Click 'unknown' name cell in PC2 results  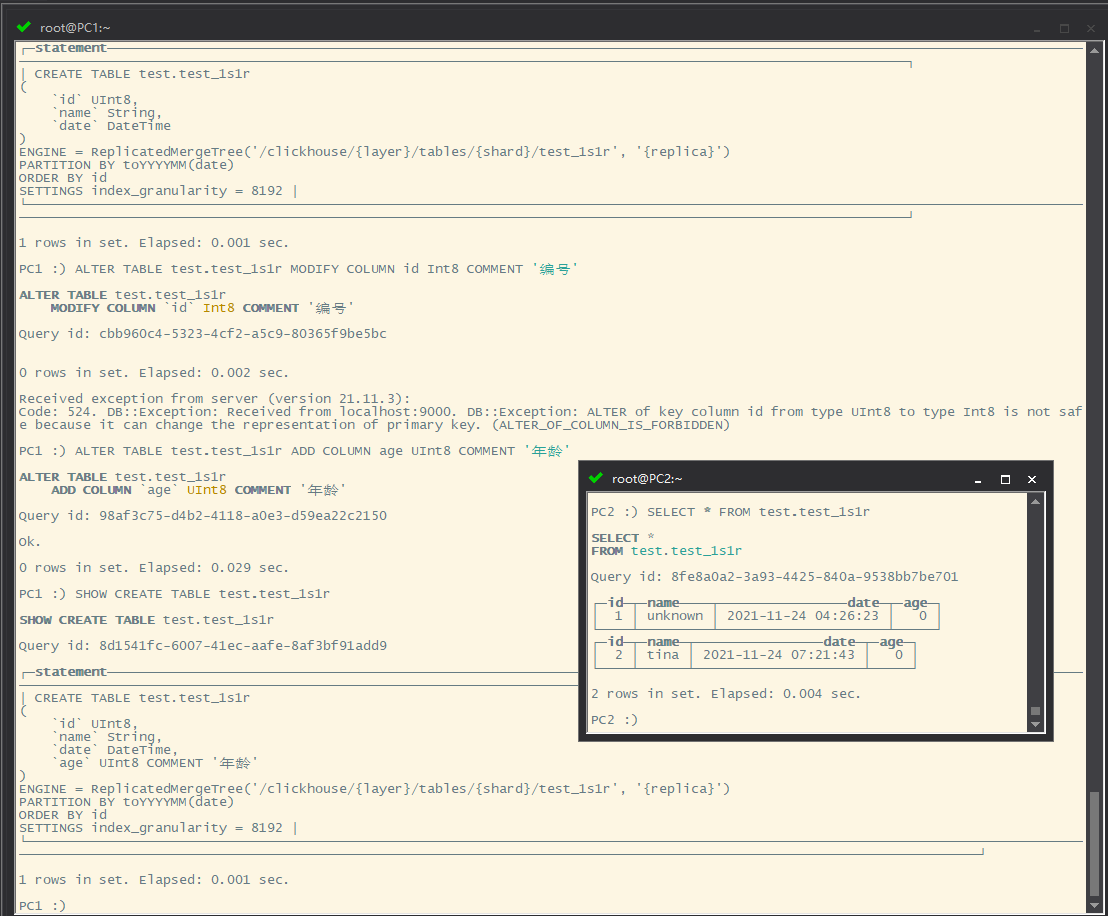coord(675,616)
